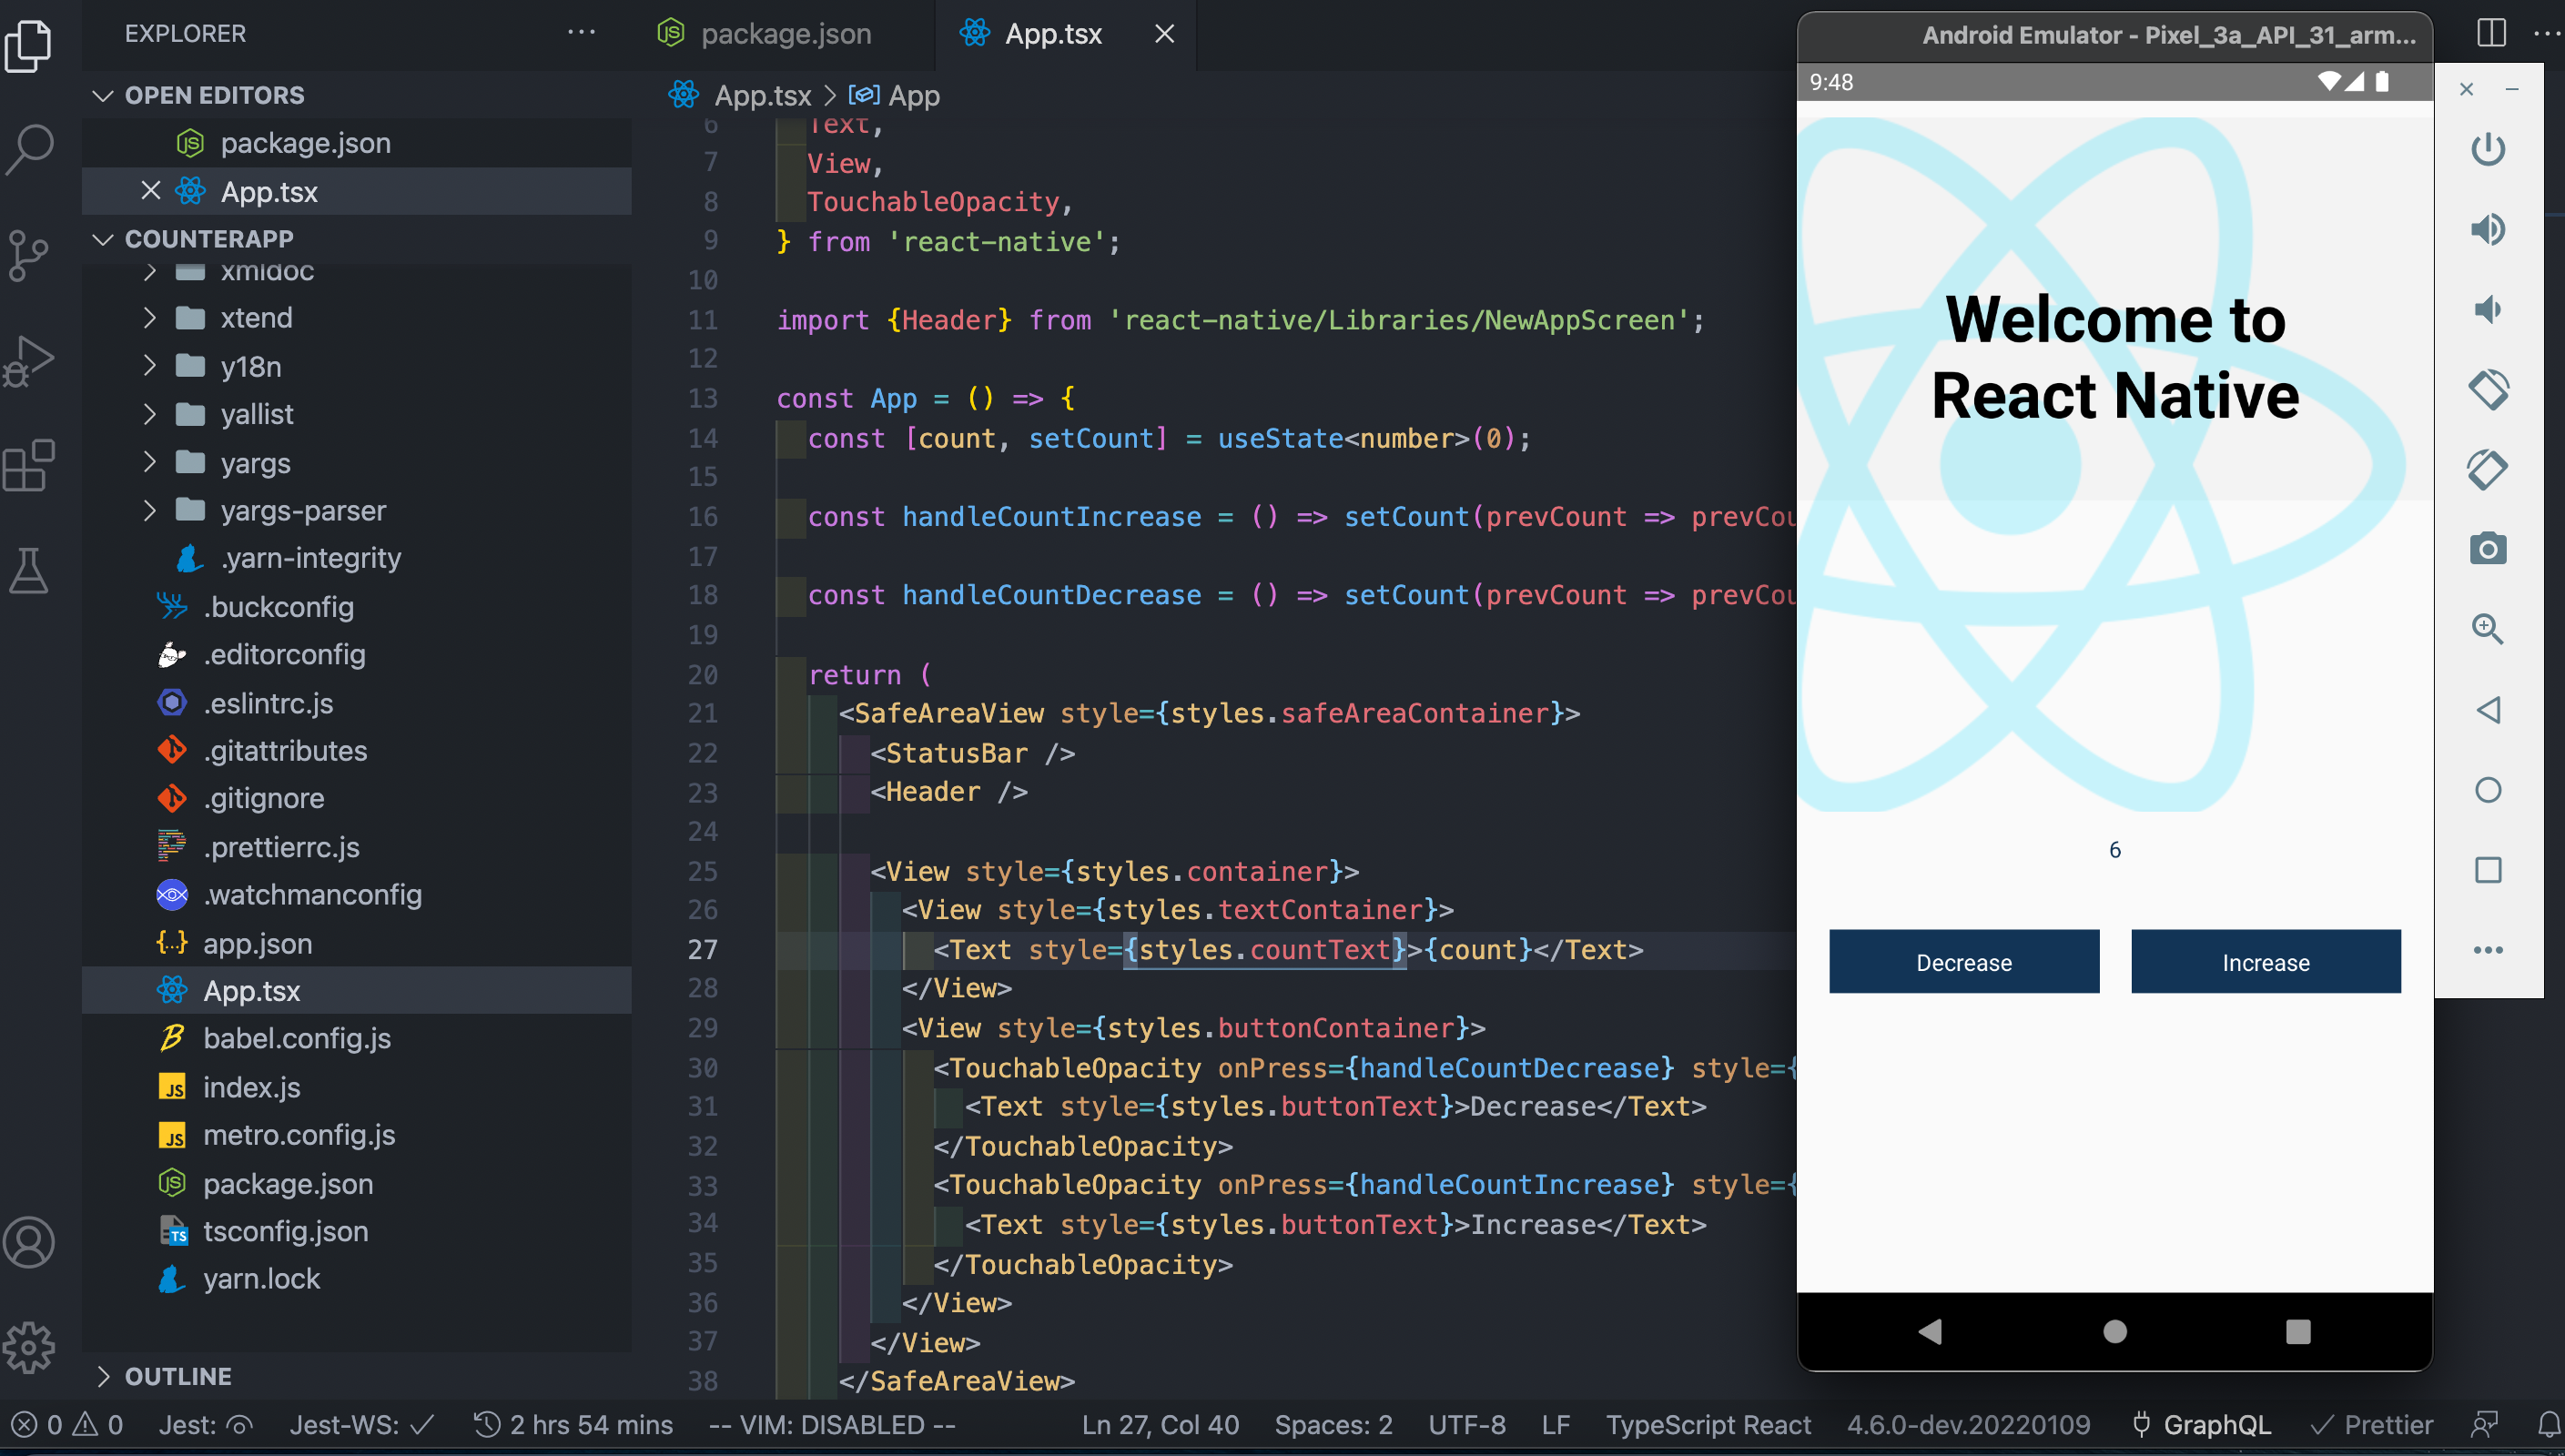The image size is (2565, 1456).
Task: Tap the Increase button in emulator
Action: point(2265,961)
